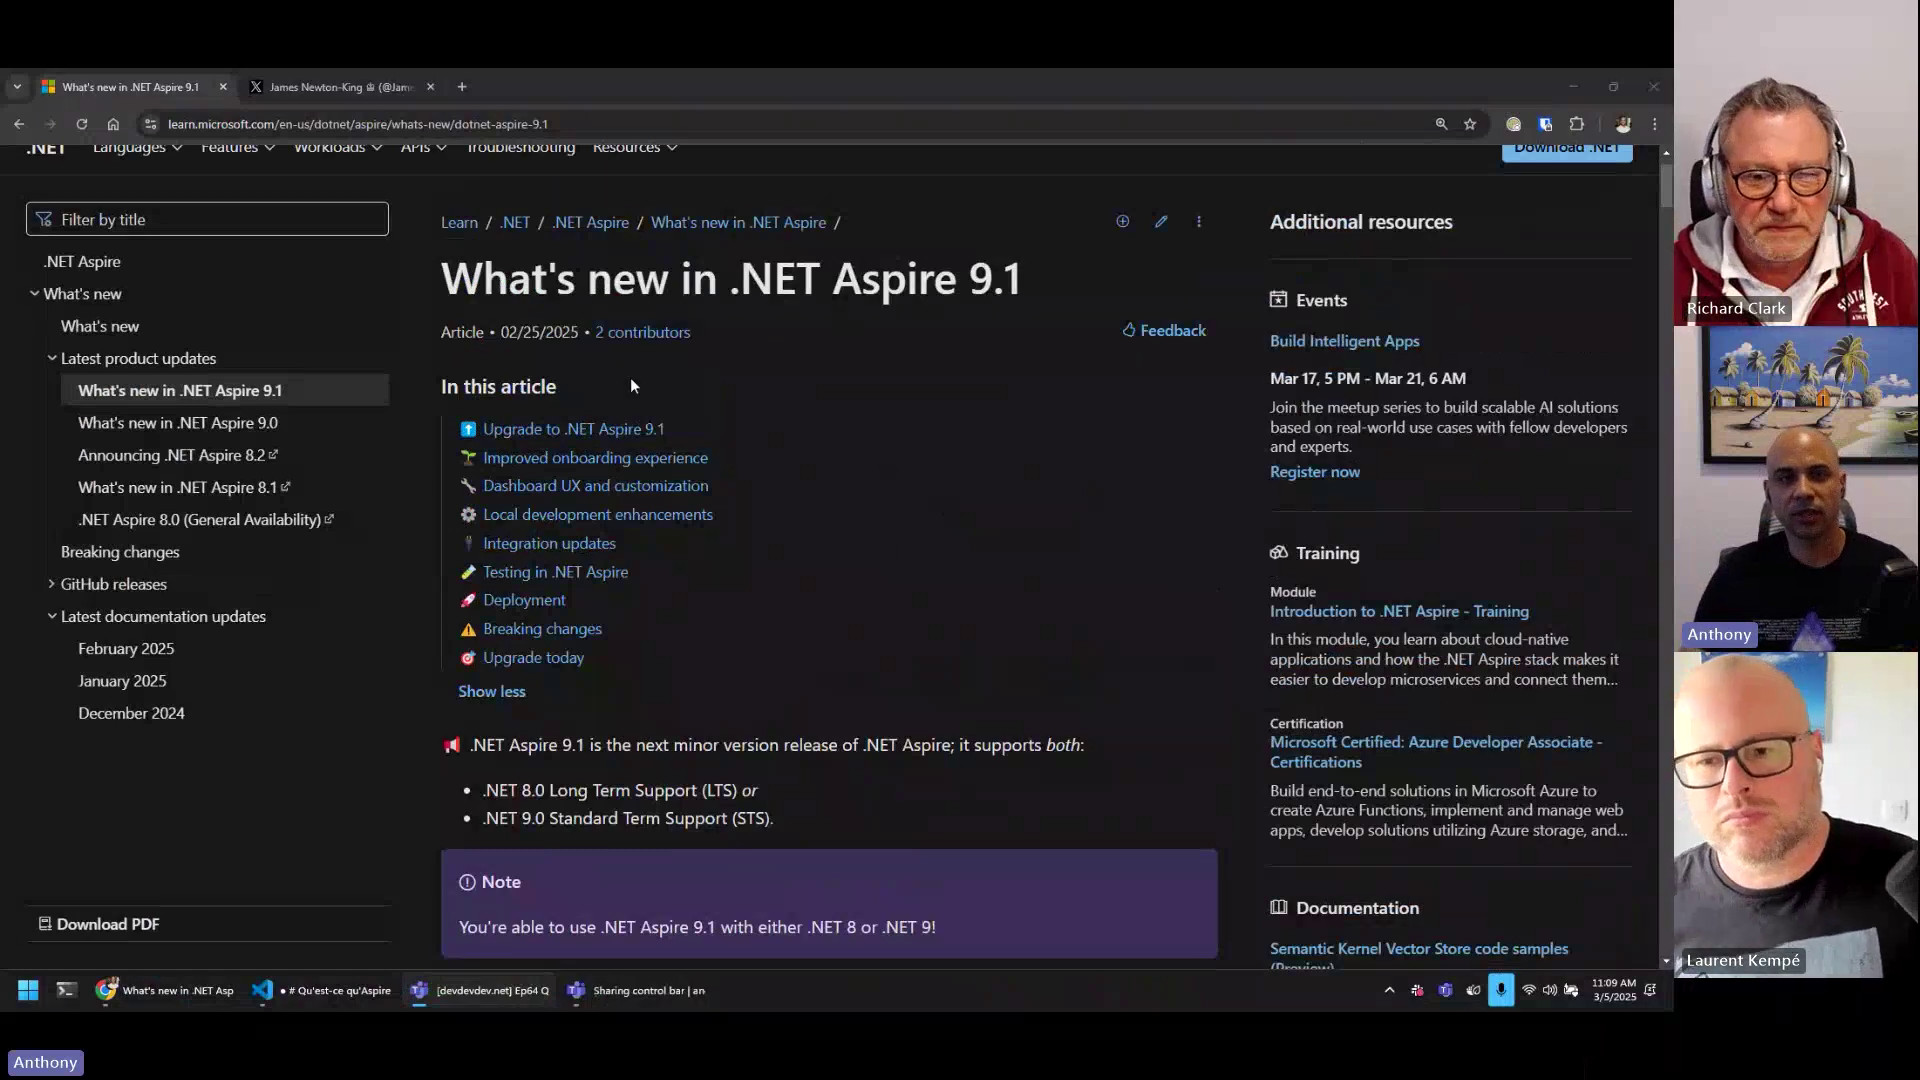1920x1080 pixels.
Task: Select Breaking changes in sidebar tree
Action: point(120,552)
